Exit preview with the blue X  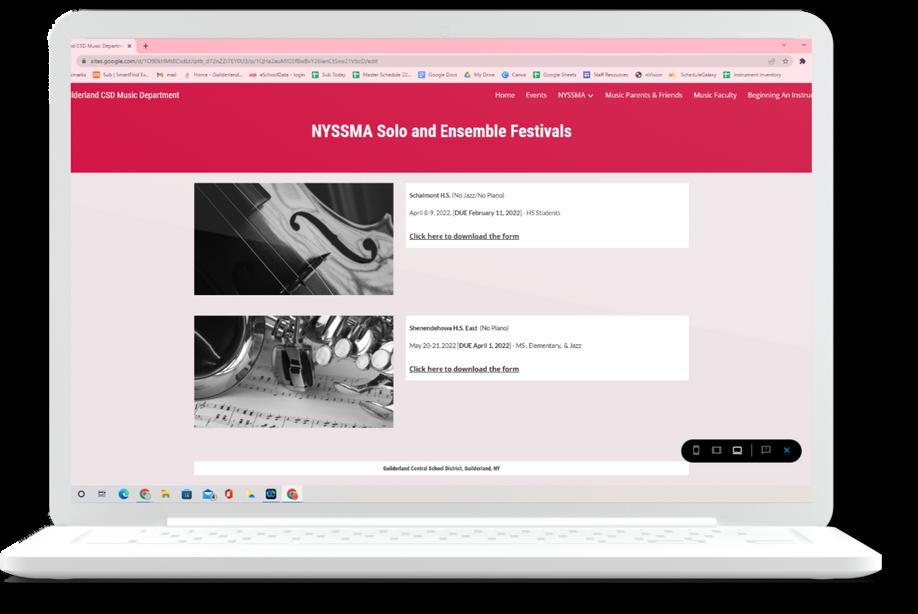tap(787, 450)
